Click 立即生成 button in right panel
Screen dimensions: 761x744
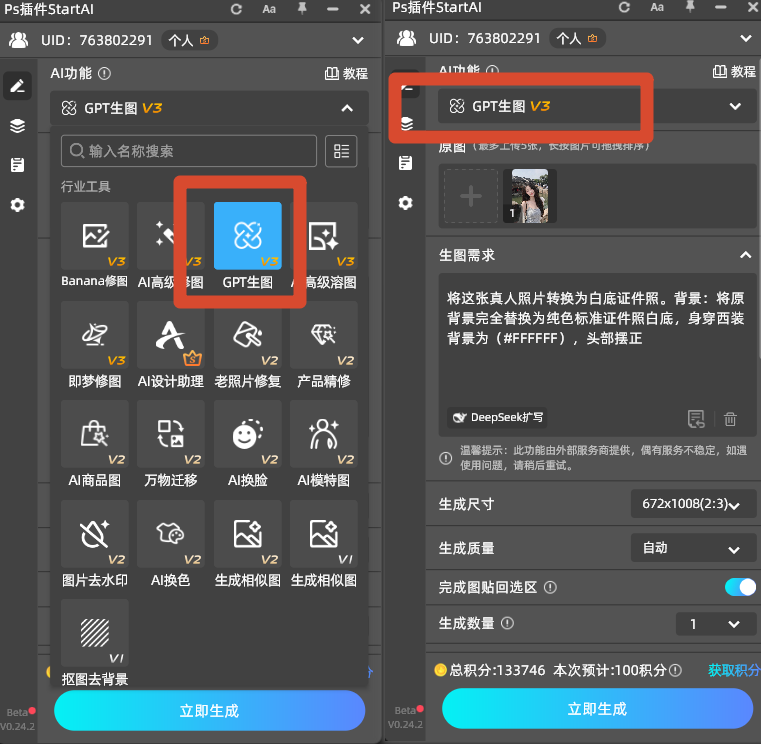[x=597, y=709]
